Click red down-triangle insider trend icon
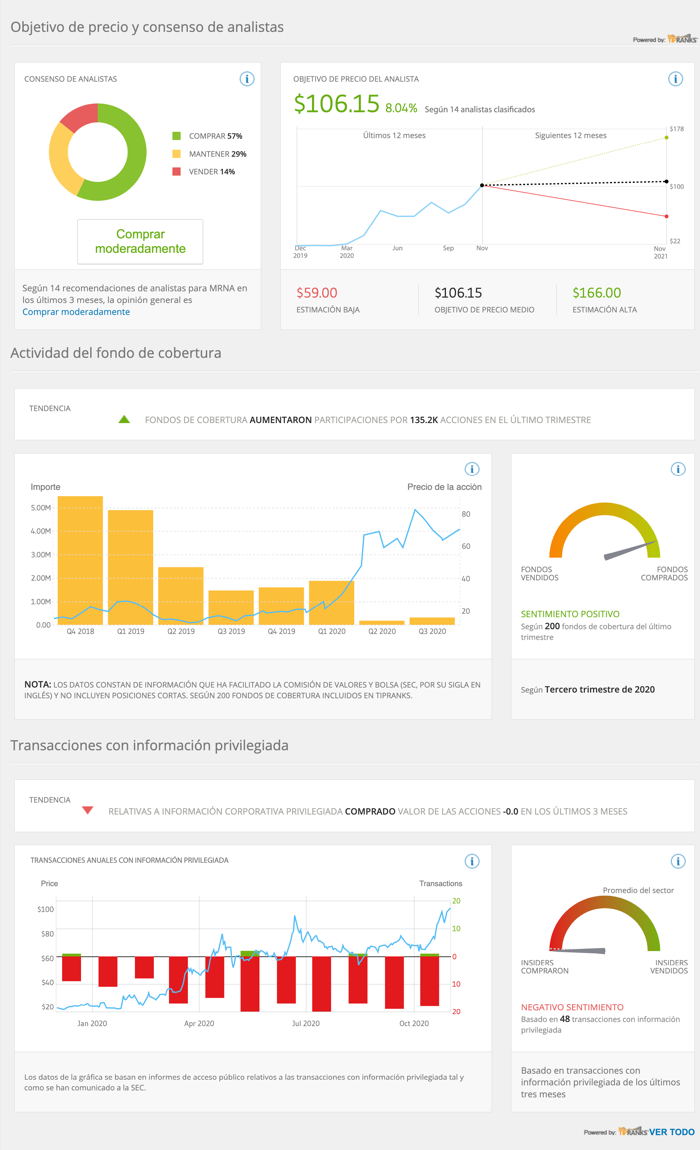 tap(87, 810)
